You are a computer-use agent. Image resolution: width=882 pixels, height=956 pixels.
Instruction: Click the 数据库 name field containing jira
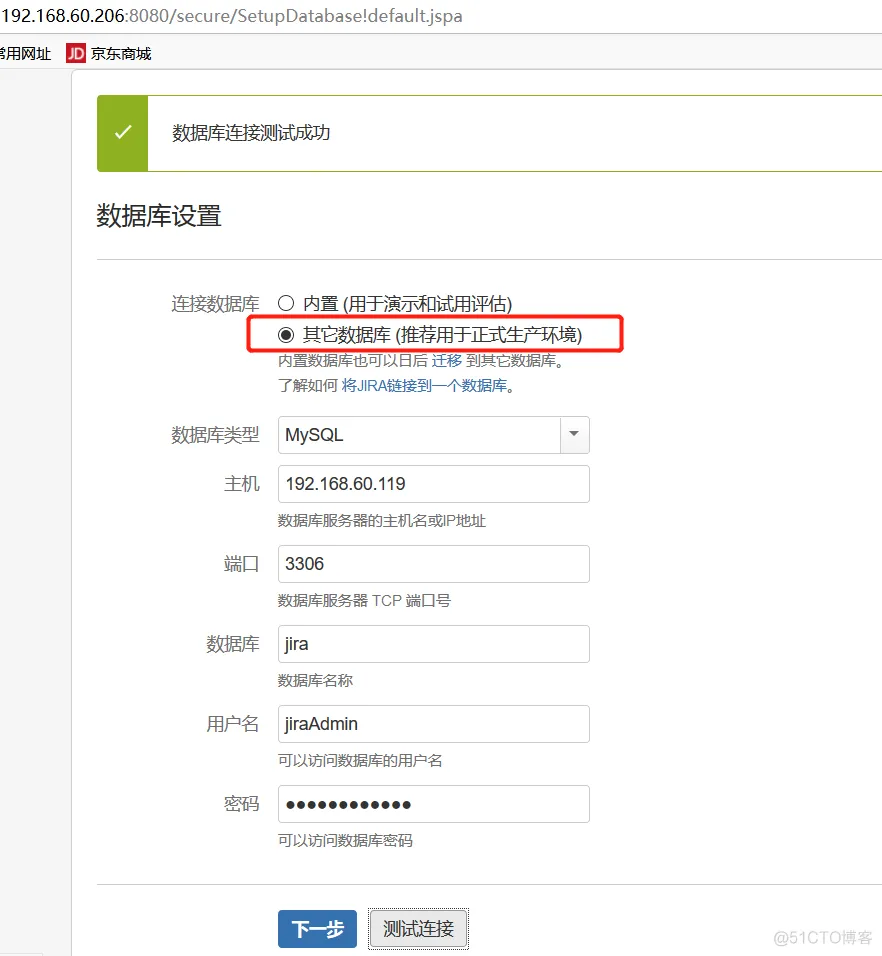(433, 644)
